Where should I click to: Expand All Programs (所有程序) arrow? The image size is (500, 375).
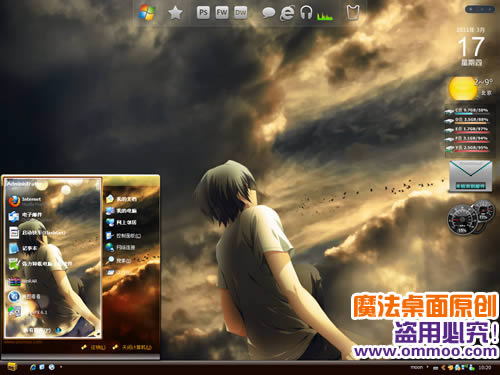coord(59,330)
